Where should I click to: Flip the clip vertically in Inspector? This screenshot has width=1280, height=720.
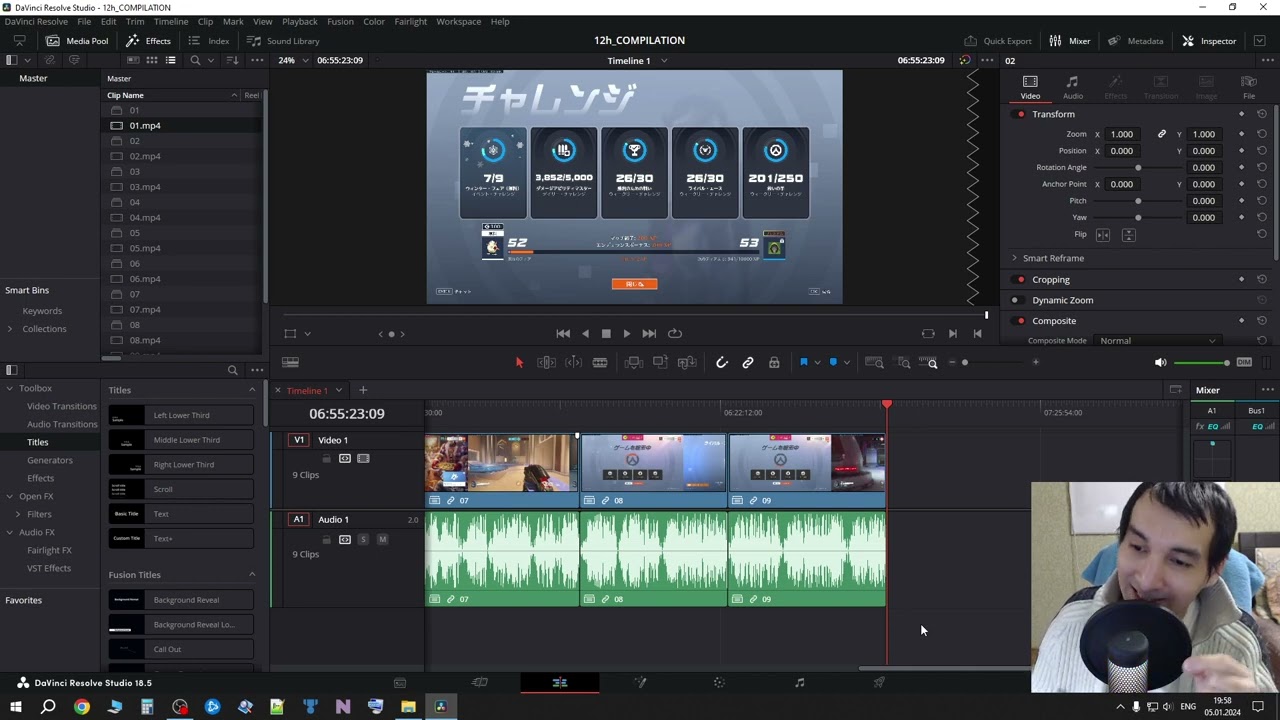(x=1129, y=235)
